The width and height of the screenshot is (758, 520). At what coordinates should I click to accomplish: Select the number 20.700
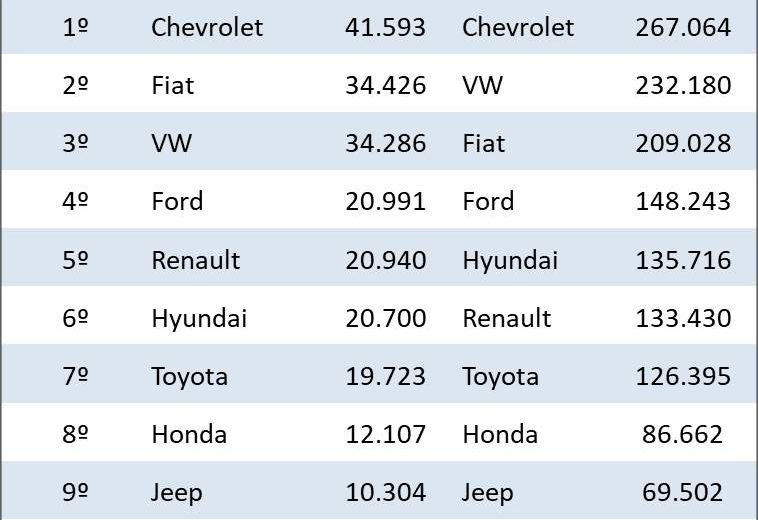pos(385,318)
